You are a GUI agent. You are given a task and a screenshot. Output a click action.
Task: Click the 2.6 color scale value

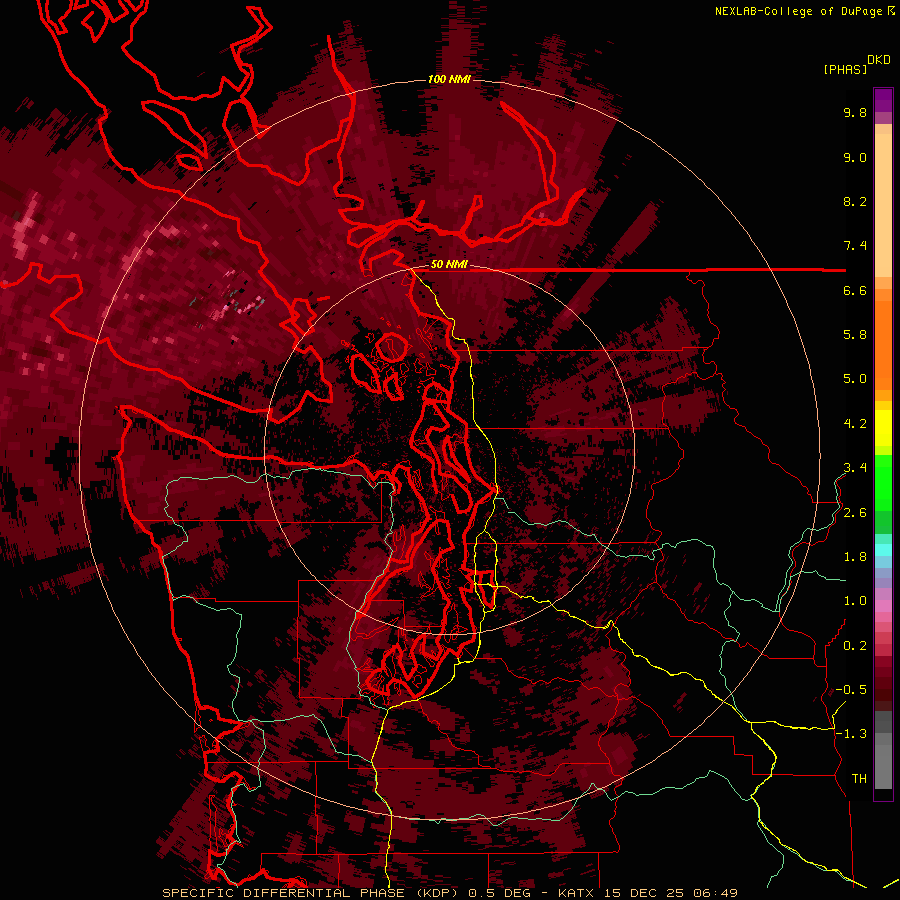coord(855,513)
